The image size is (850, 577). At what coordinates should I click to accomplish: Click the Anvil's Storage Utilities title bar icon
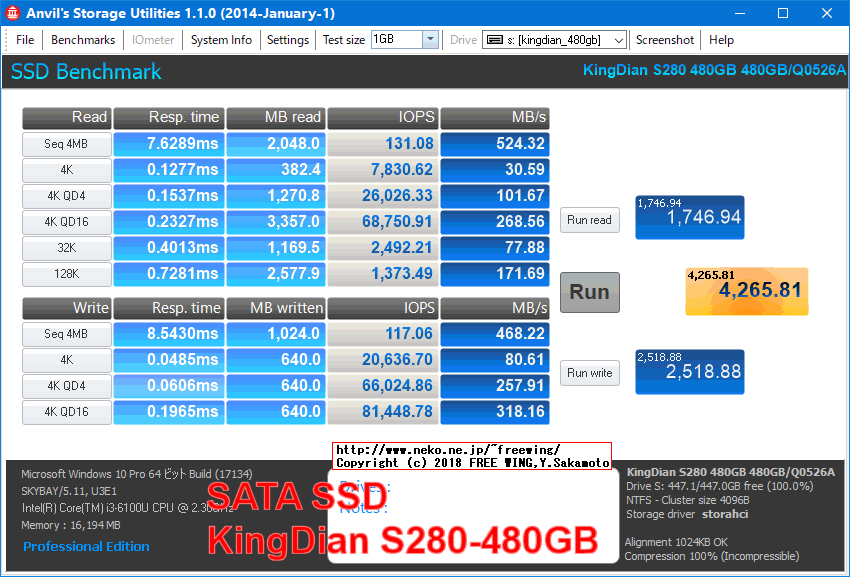point(12,12)
